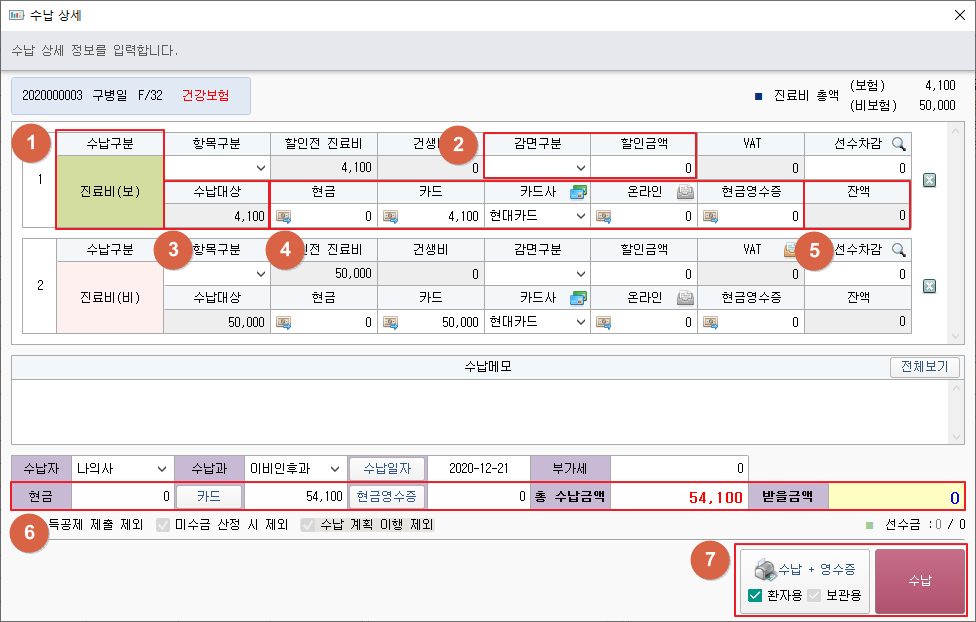Click search icon next to first 선수차감
The image size is (976, 622).
[x=898, y=145]
